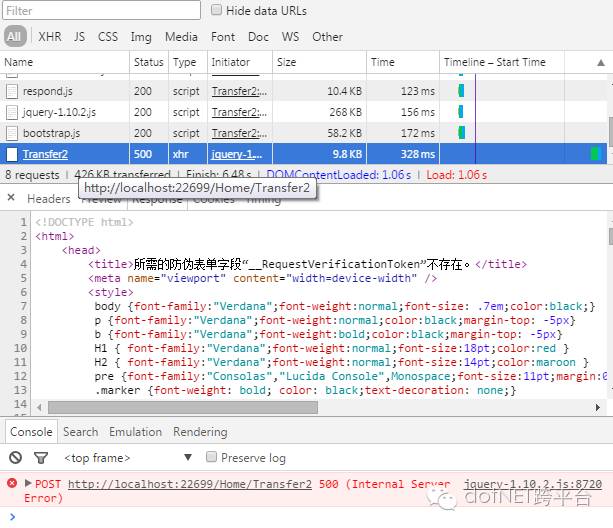This screenshot has width=613, height=528.
Task: Click the sort arrow in Timeline header
Action: (601, 63)
